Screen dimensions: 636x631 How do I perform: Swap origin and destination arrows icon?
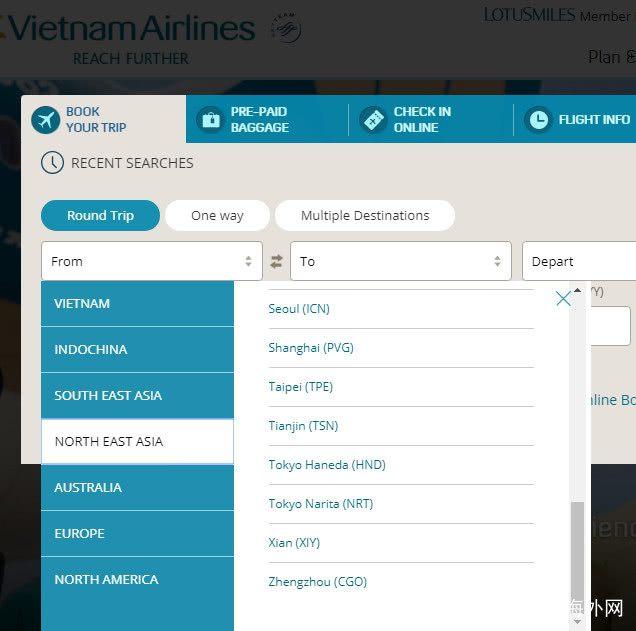(x=276, y=262)
